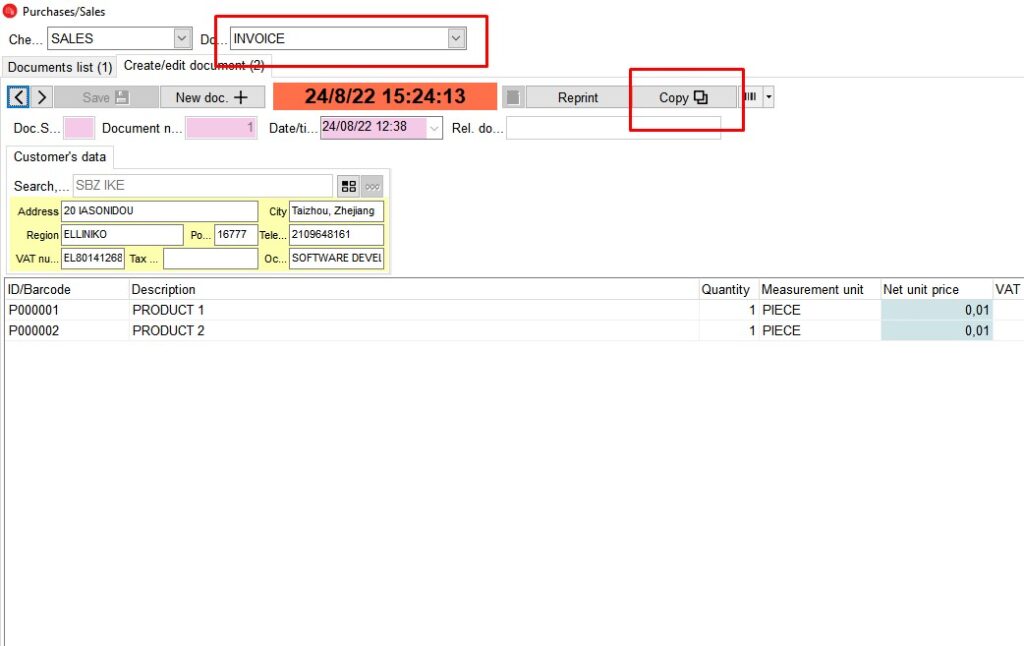Select the PRODUCT 2 row description
The width and height of the screenshot is (1024, 646).
(x=168, y=331)
